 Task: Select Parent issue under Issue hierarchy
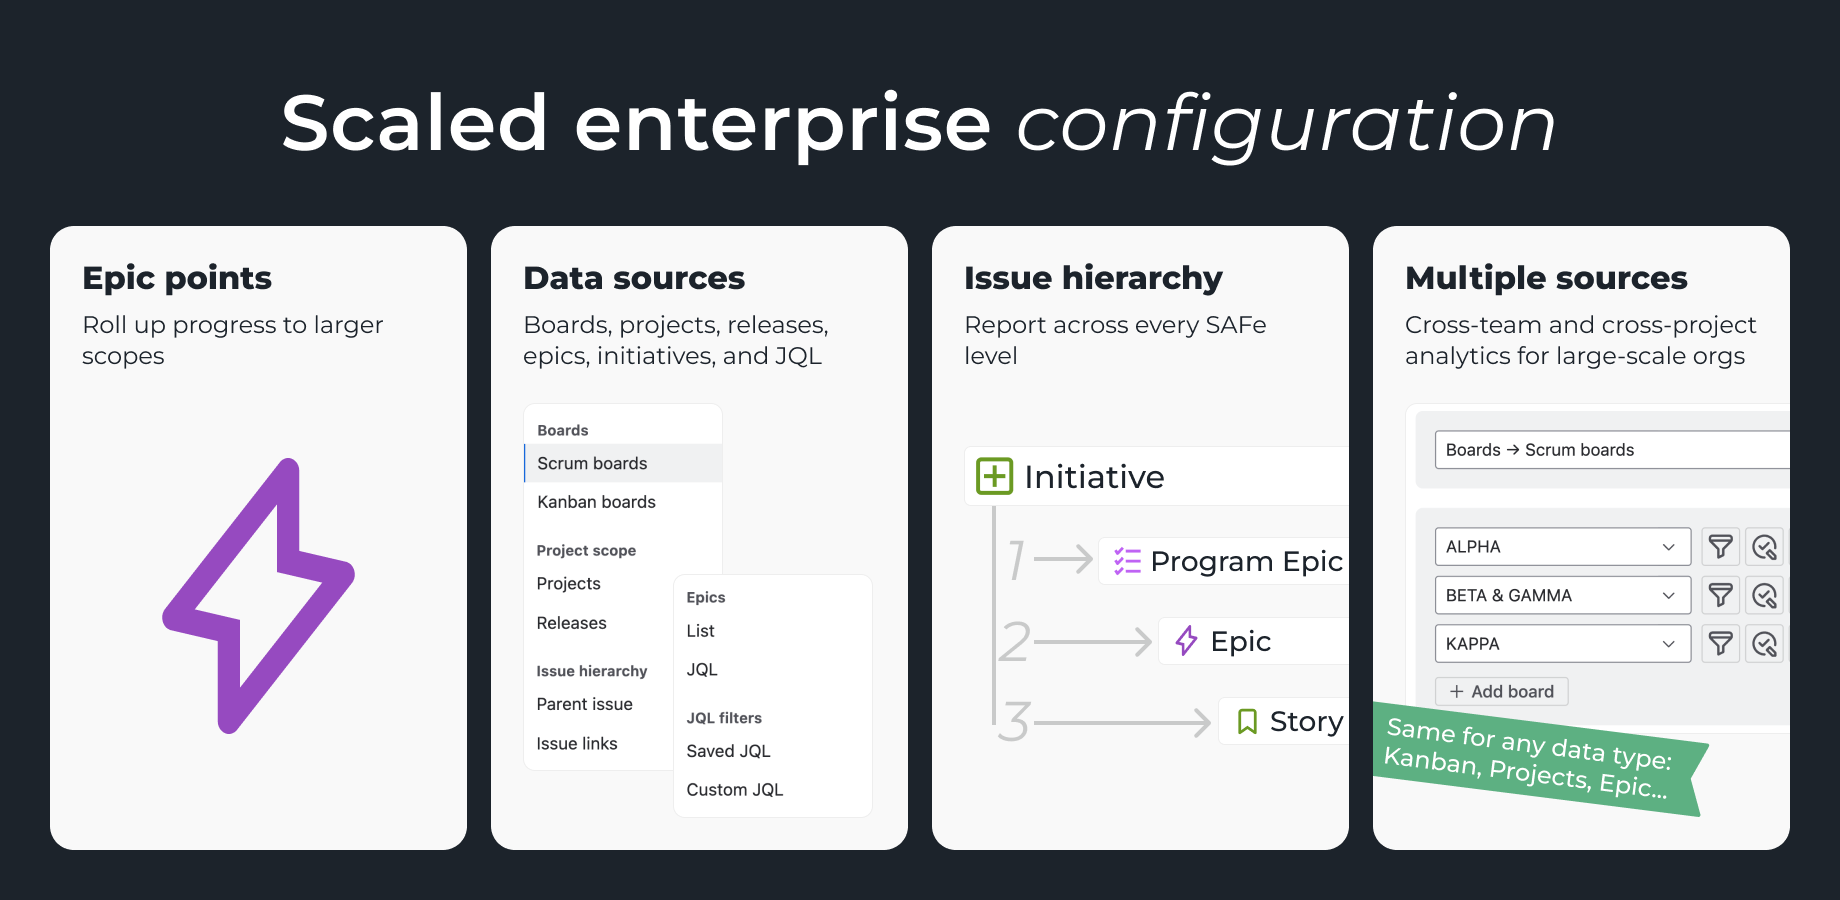tap(584, 704)
